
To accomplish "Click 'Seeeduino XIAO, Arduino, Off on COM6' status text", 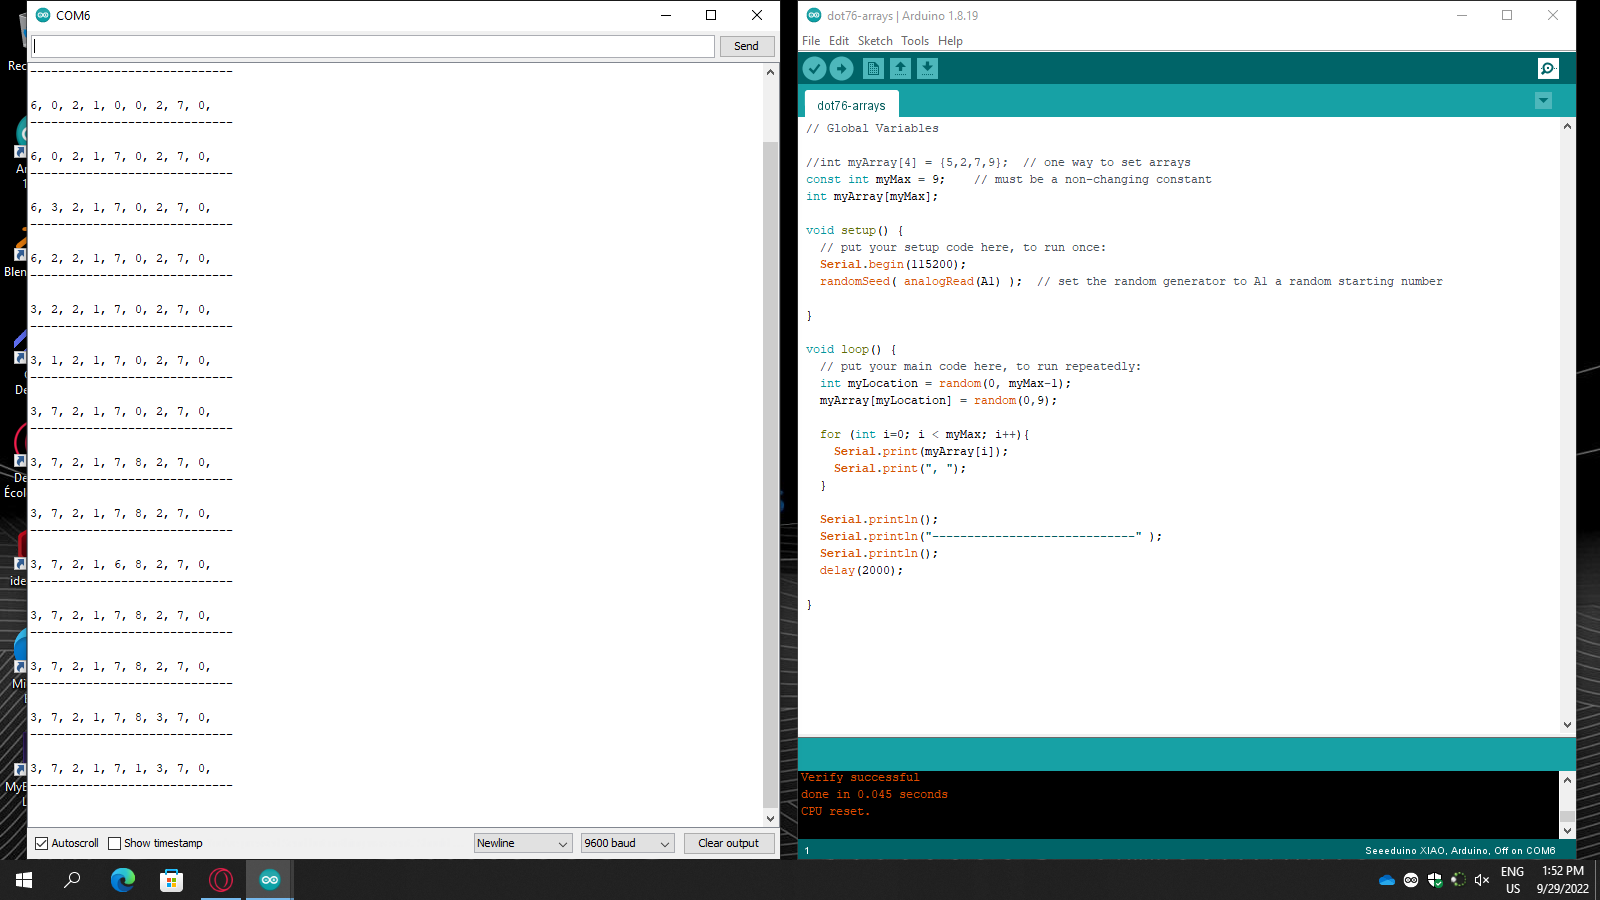I will pos(1460,851).
